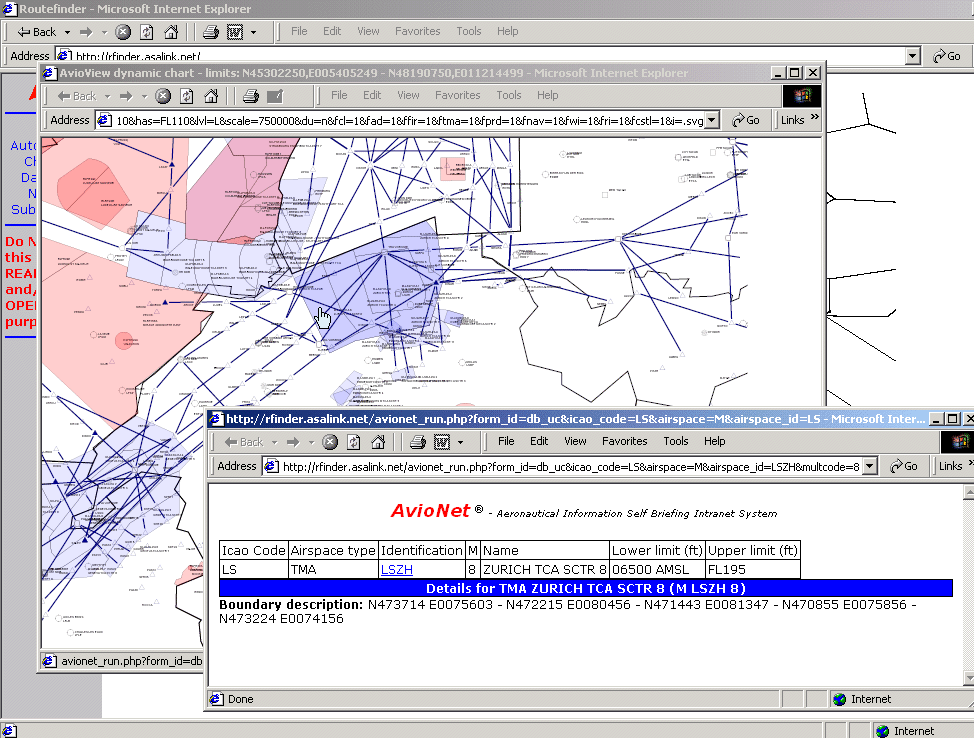Click Links toolbar label in AvioView window
974x738 pixels.
(793, 120)
